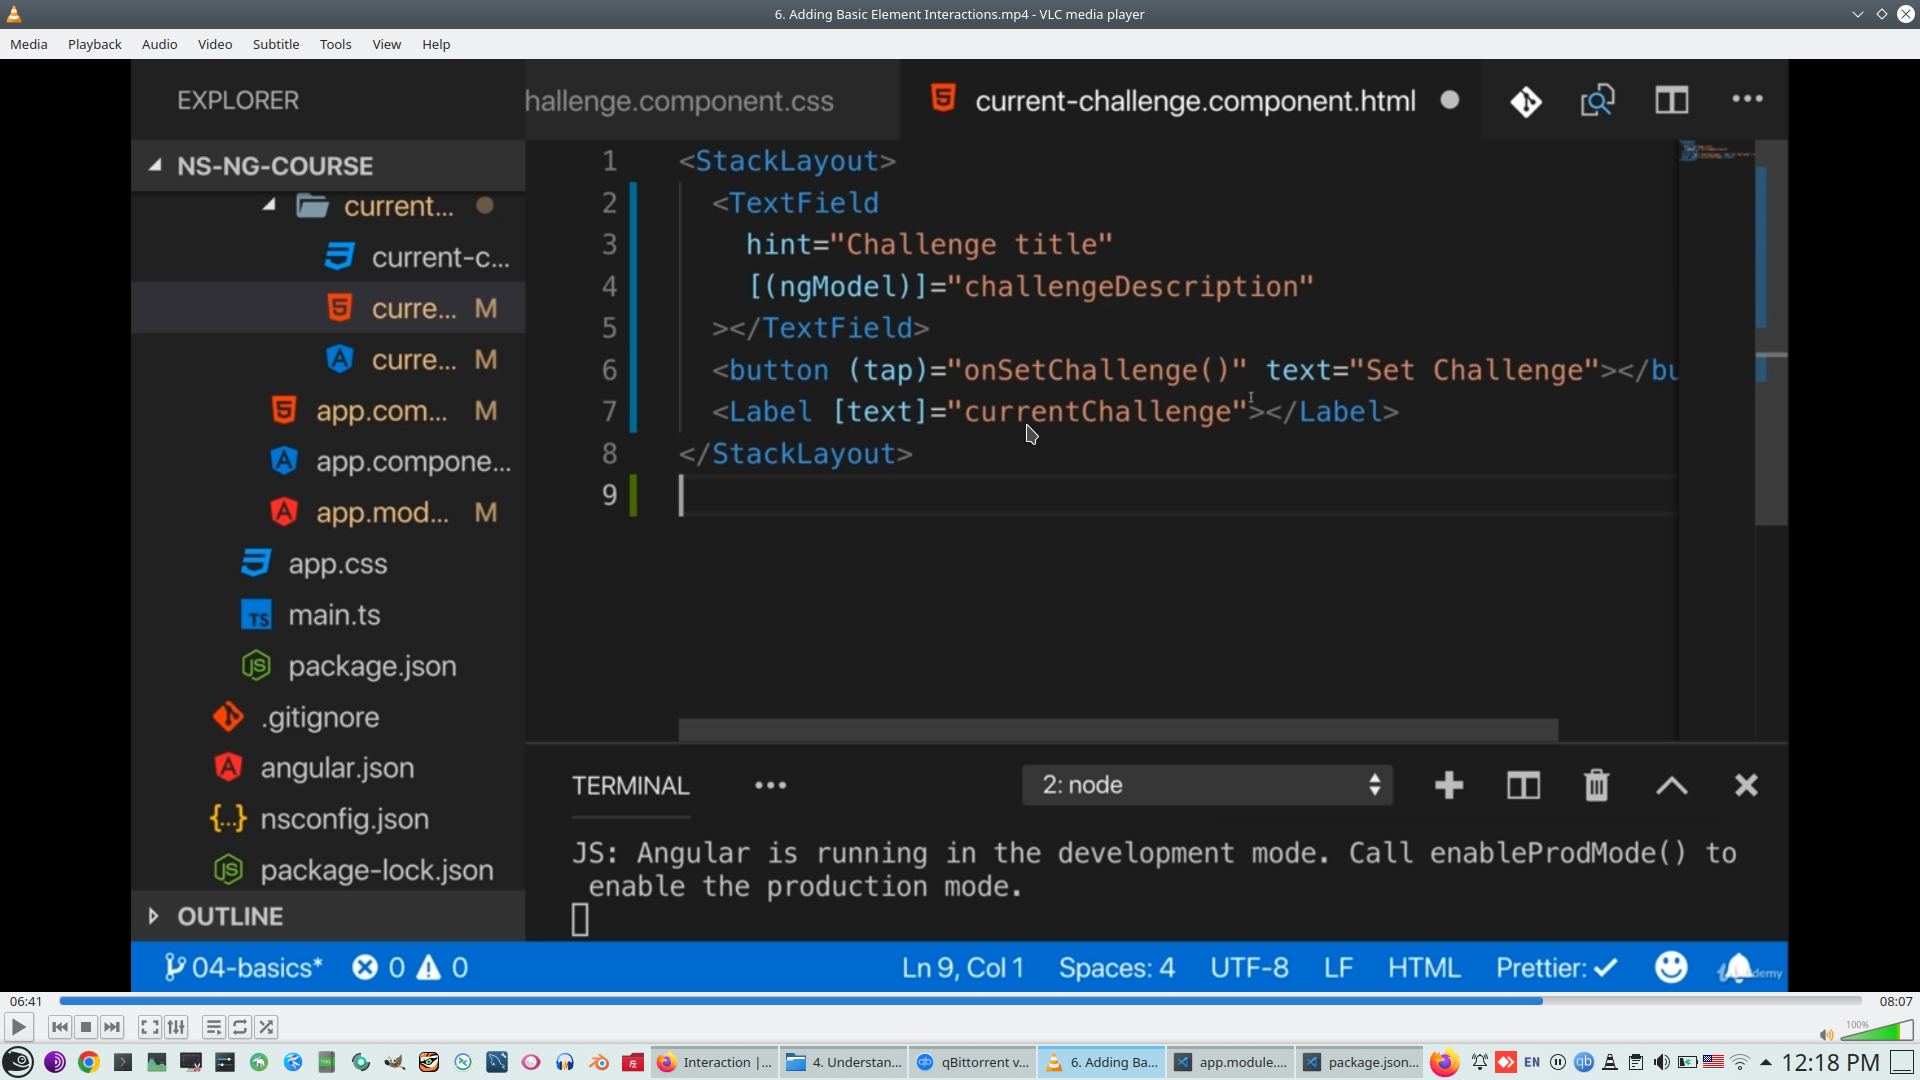Toggle fullscreen video mode

tap(149, 1027)
